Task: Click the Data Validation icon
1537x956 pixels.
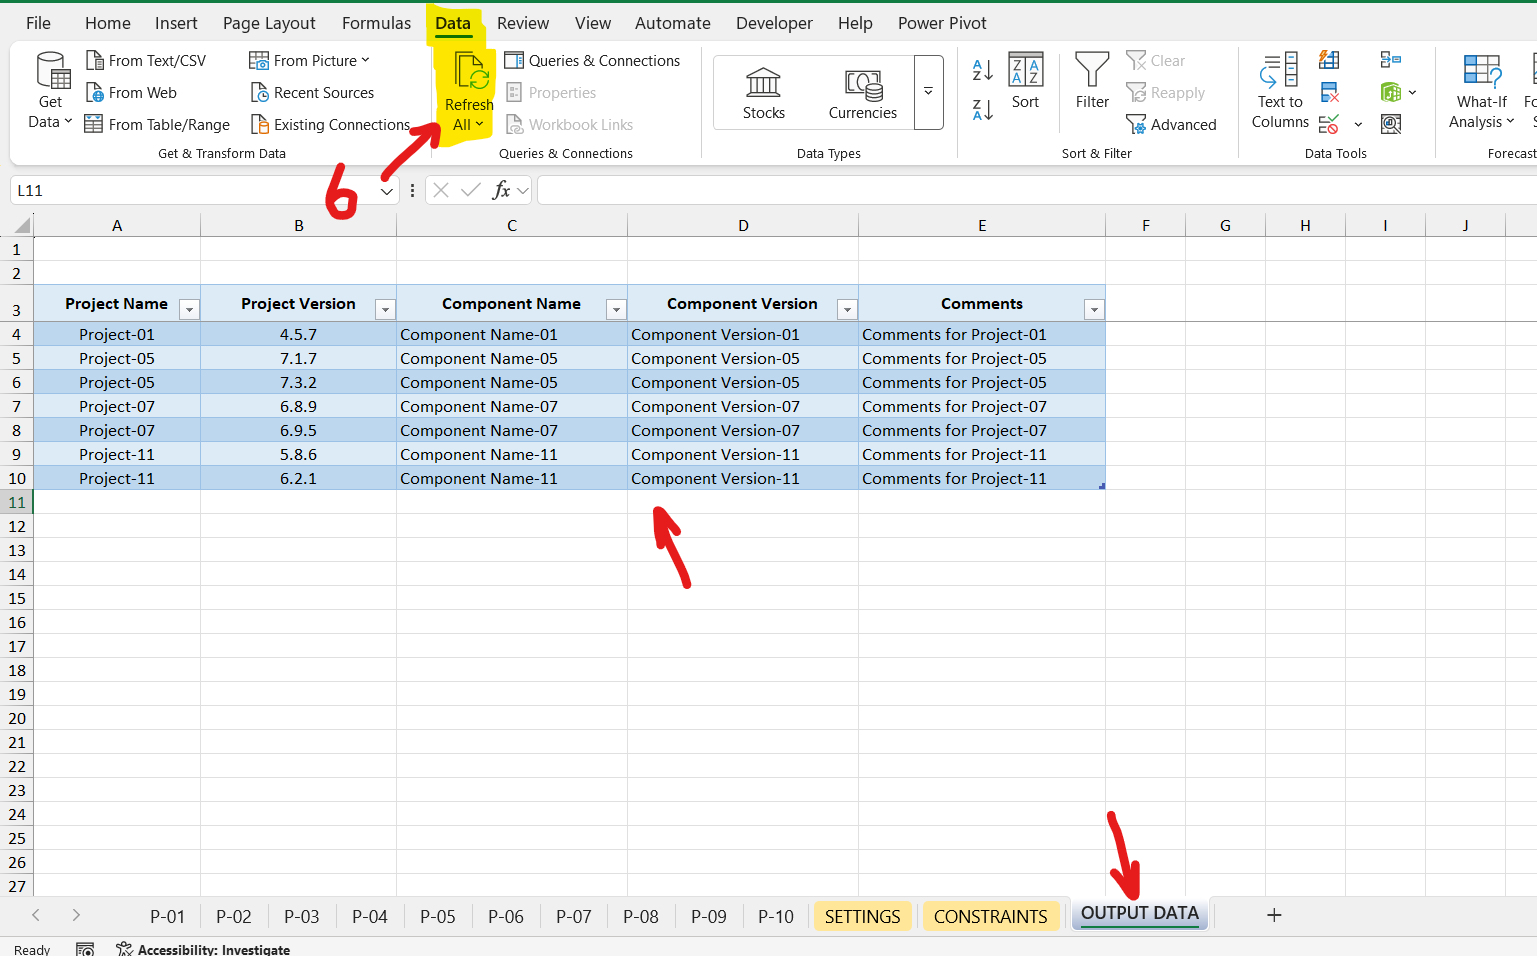Action: coord(1329,125)
